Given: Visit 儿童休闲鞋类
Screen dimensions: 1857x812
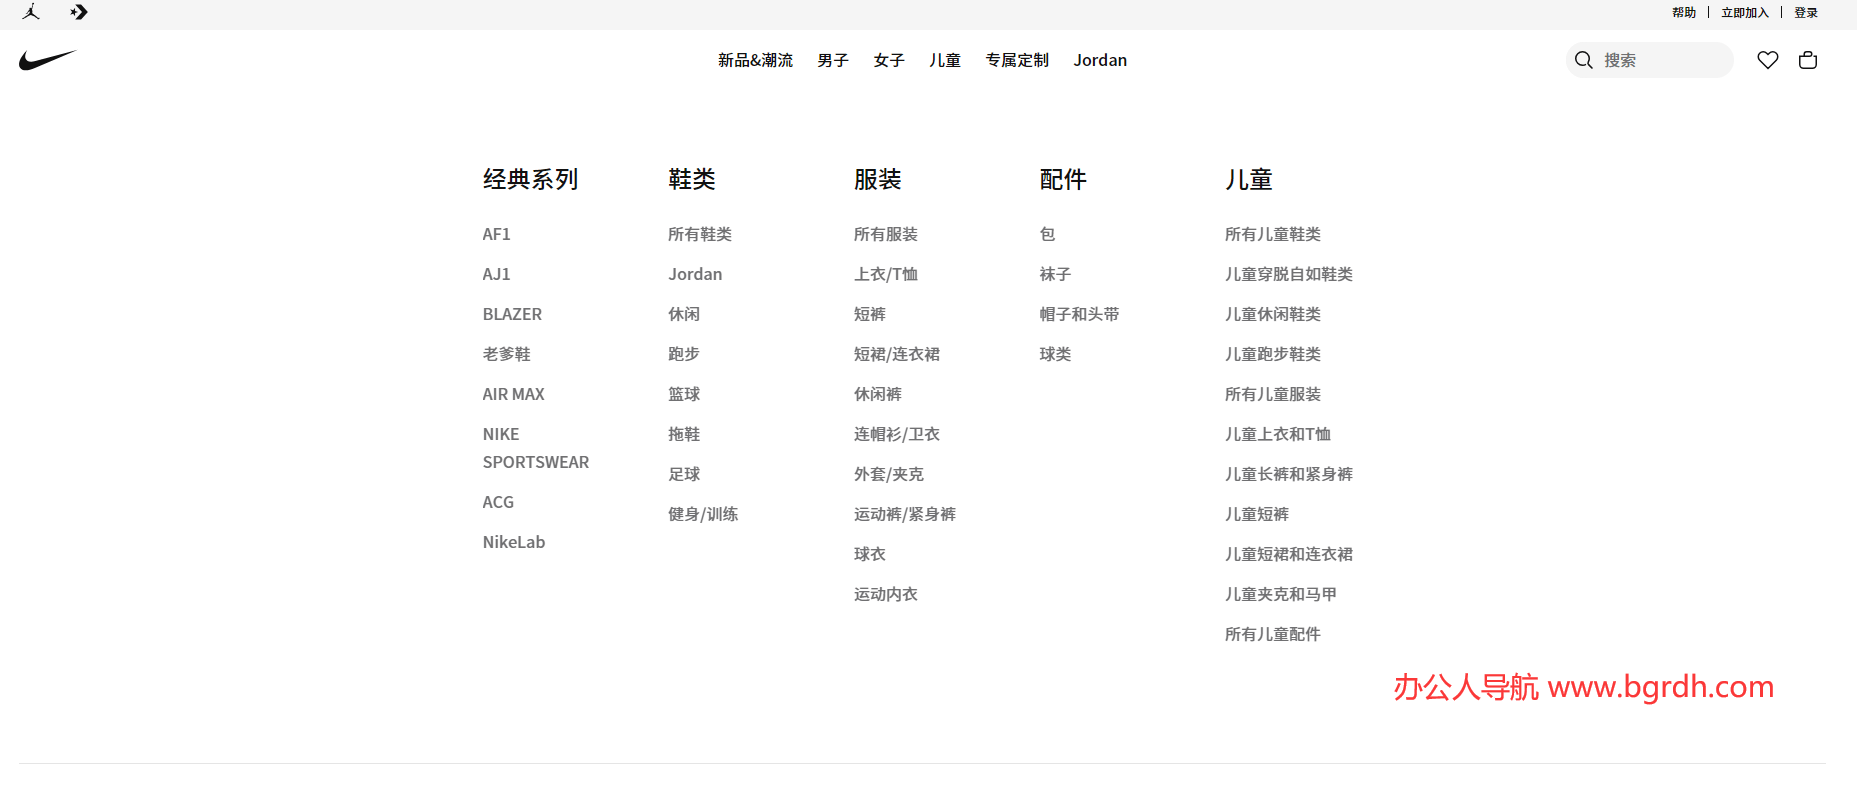Looking at the screenshot, I should pyautogui.click(x=1273, y=314).
